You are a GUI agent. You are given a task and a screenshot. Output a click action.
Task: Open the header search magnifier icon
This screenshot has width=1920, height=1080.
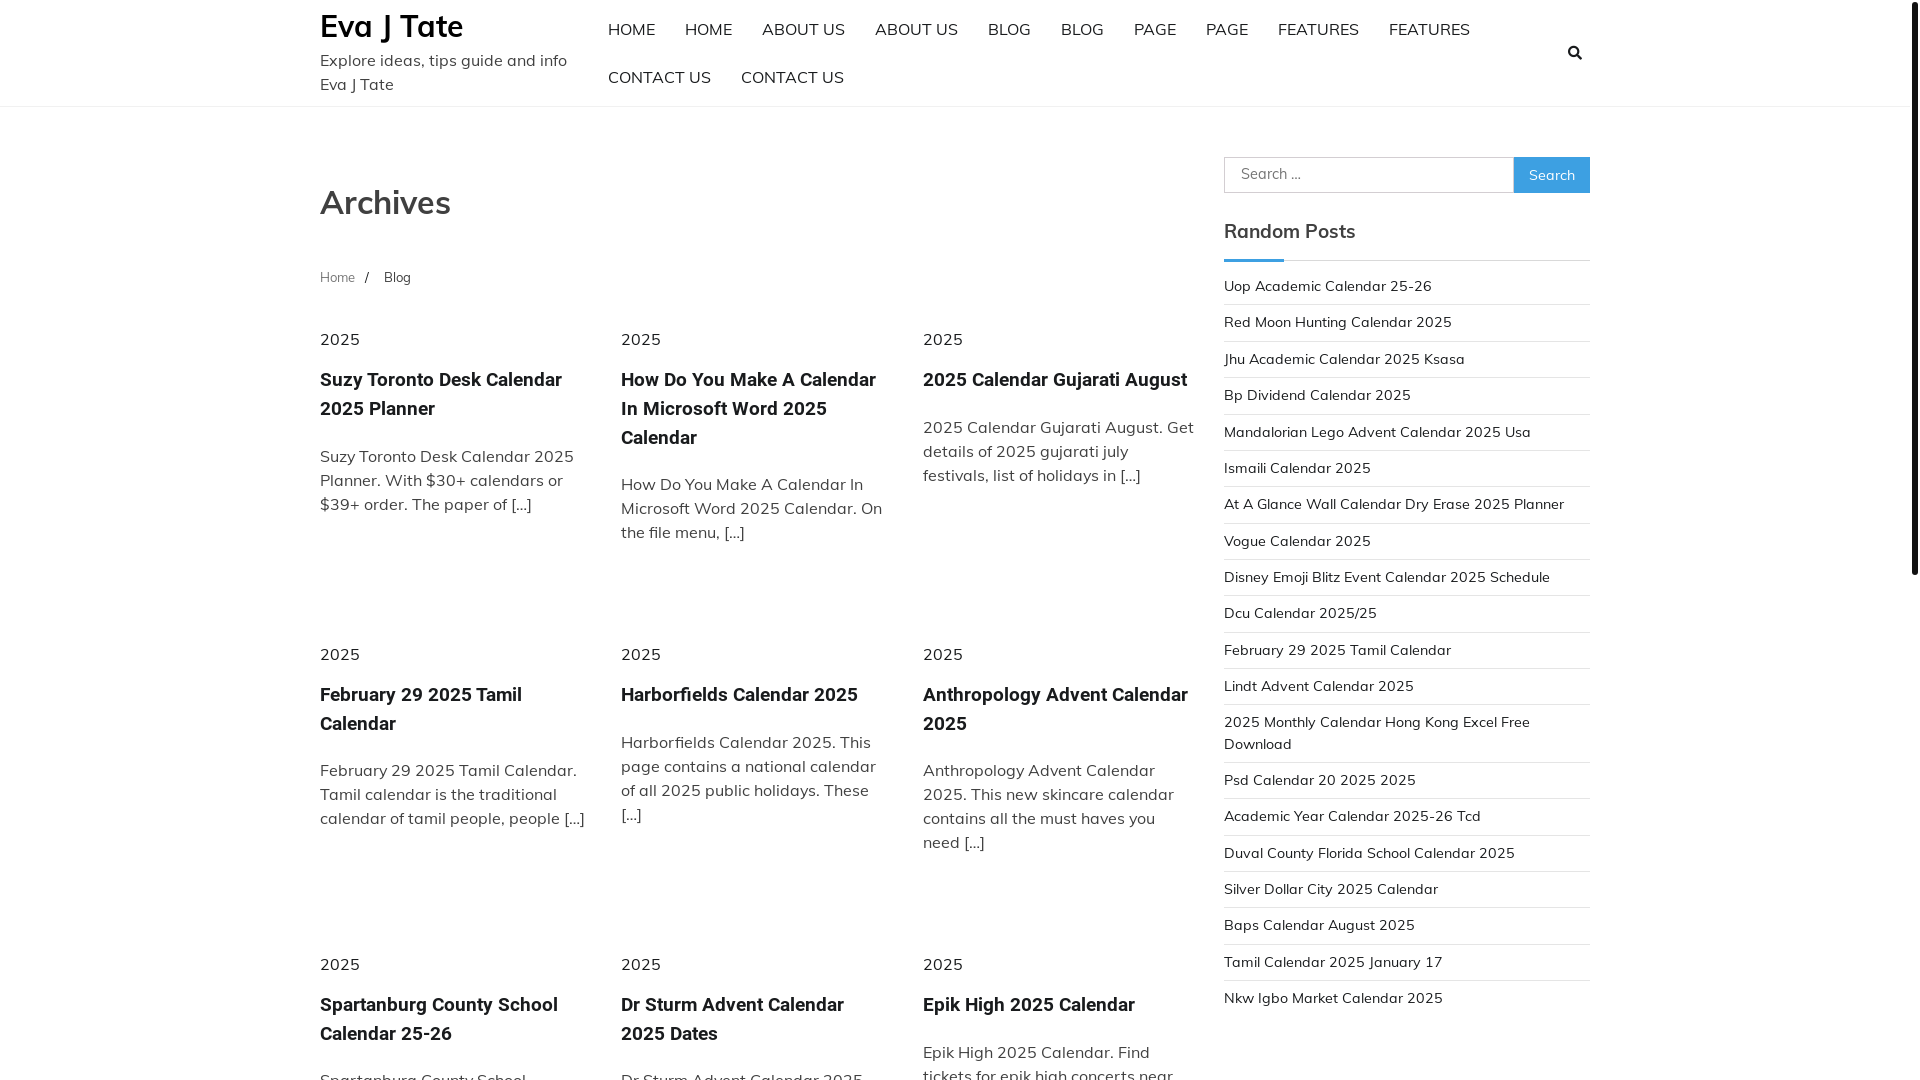tap(1575, 53)
